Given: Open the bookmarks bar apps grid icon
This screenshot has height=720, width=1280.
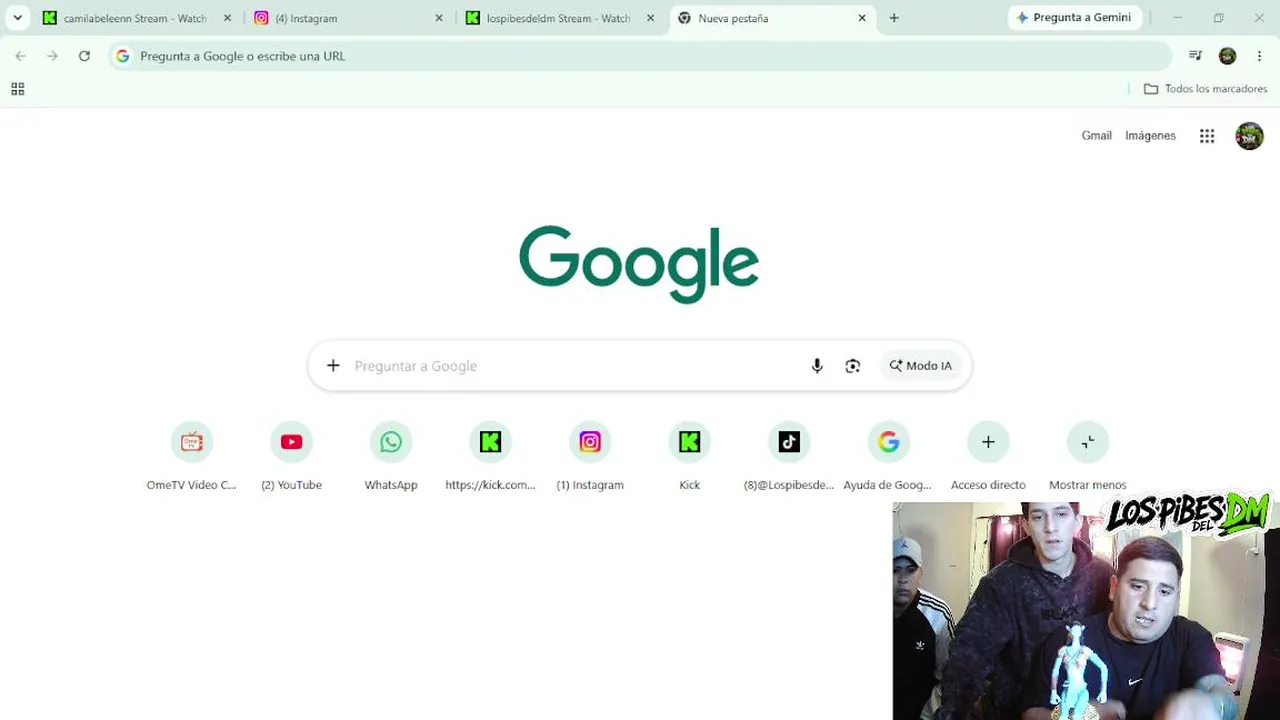Looking at the screenshot, I should pyautogui.click(x=17, y=89).
